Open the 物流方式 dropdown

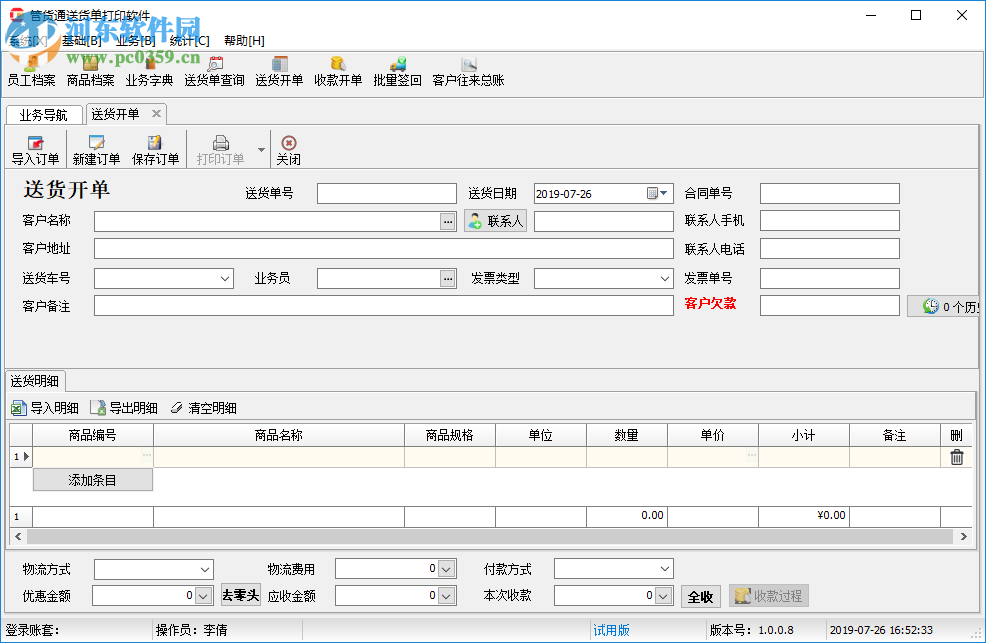click(x=204, y=569)
